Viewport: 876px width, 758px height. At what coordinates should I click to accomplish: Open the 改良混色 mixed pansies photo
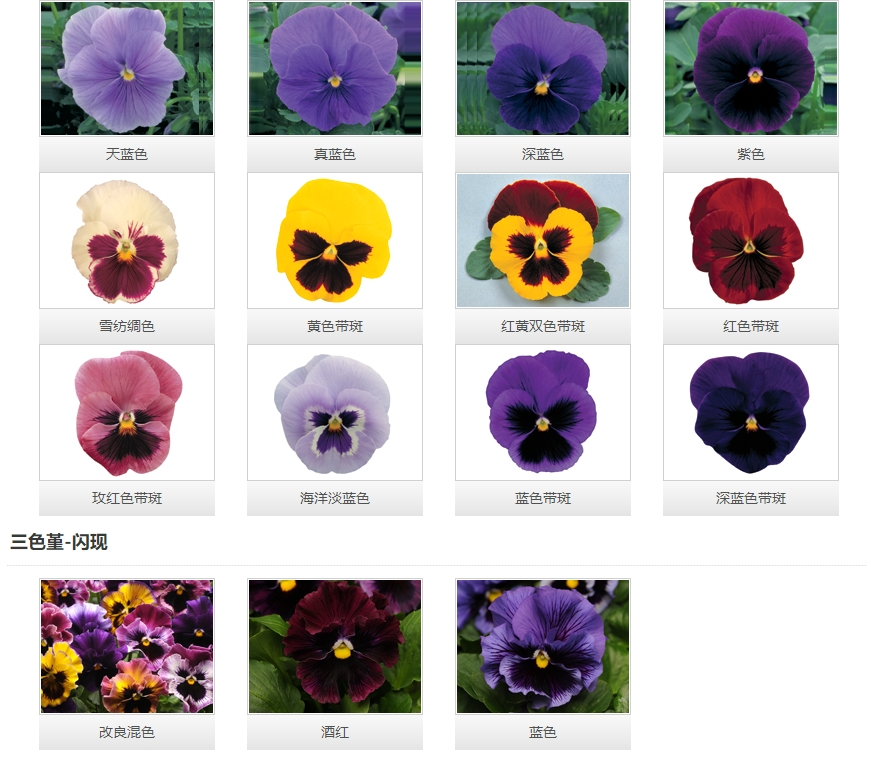pos(127,646)
